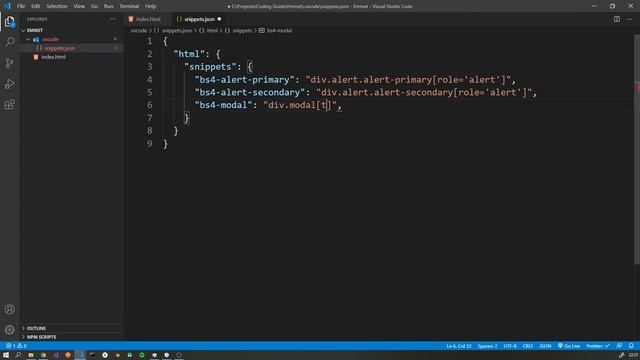
Task: Open the Source Control view
Action: tap(9, 63)
